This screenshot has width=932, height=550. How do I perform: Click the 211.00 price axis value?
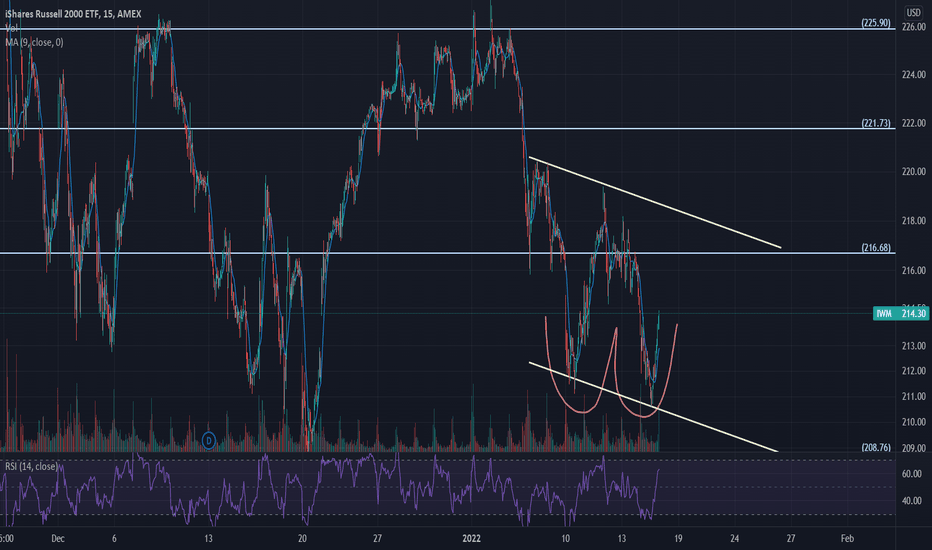click(x=914, y=396)
